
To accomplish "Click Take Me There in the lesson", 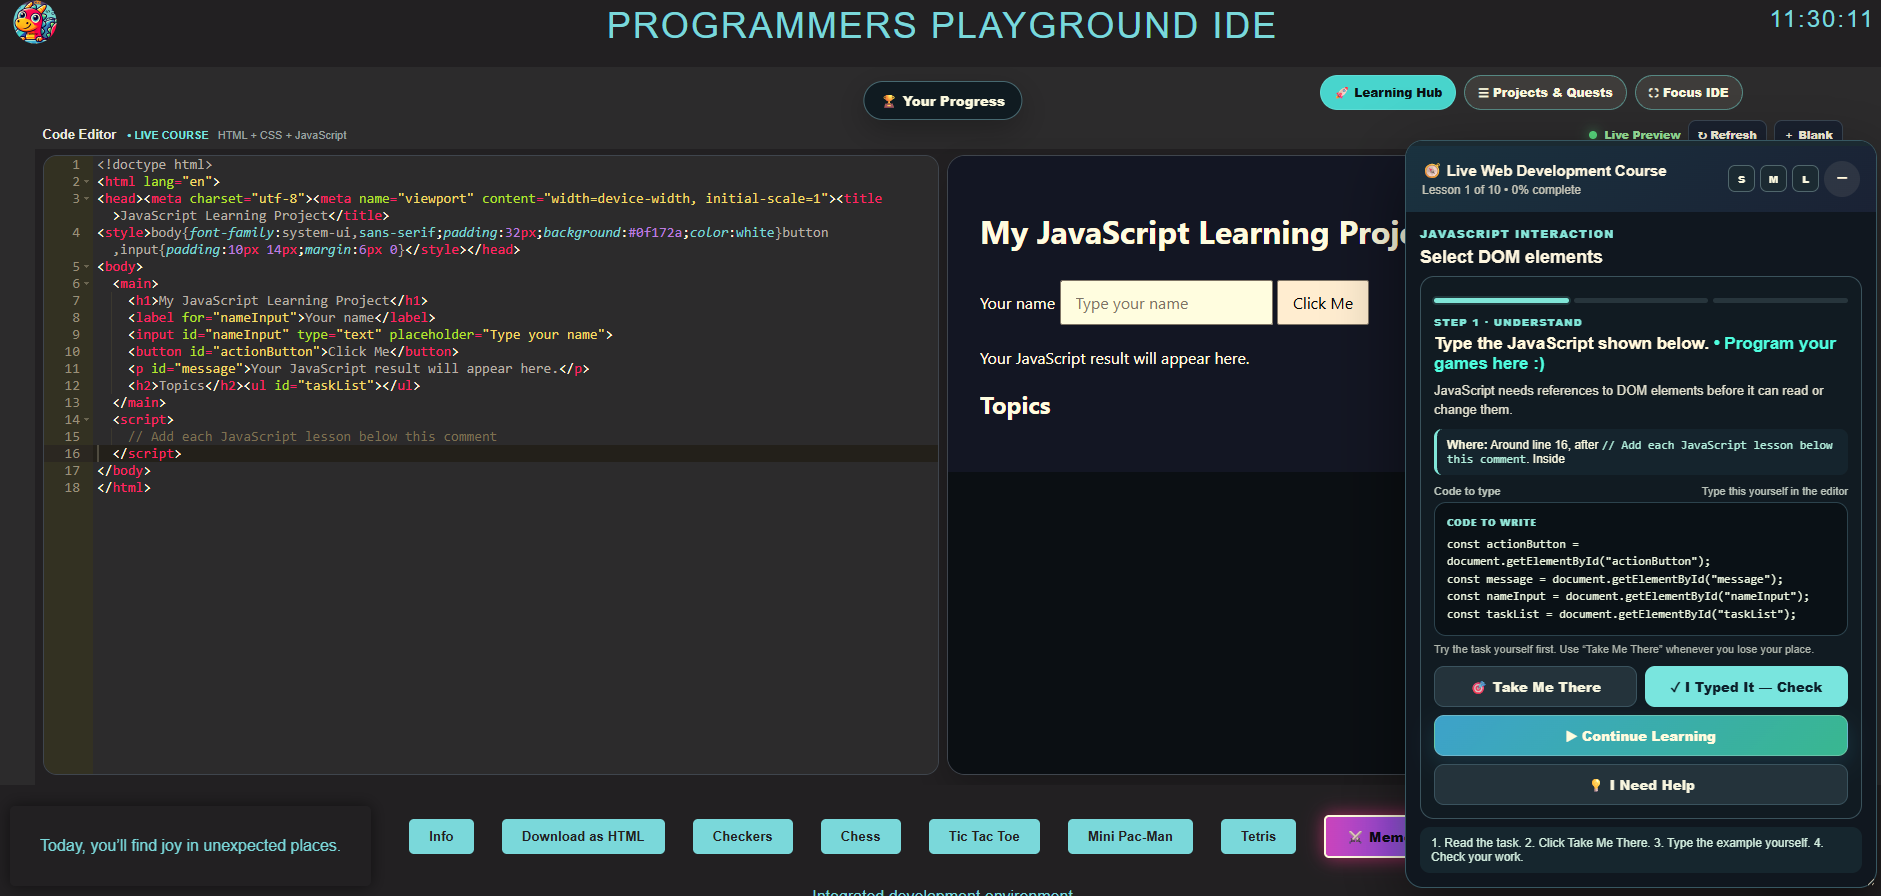I will tap(1535, 687).
